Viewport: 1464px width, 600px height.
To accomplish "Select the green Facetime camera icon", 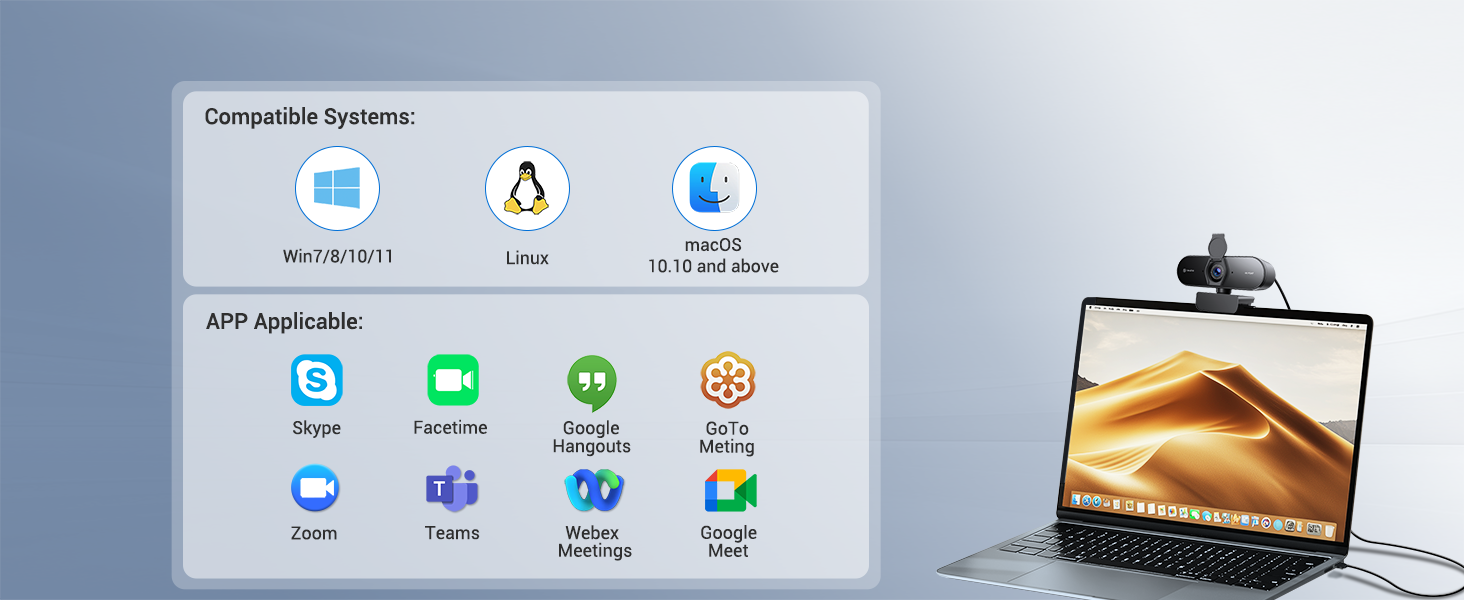I will (x=452, y=380).
